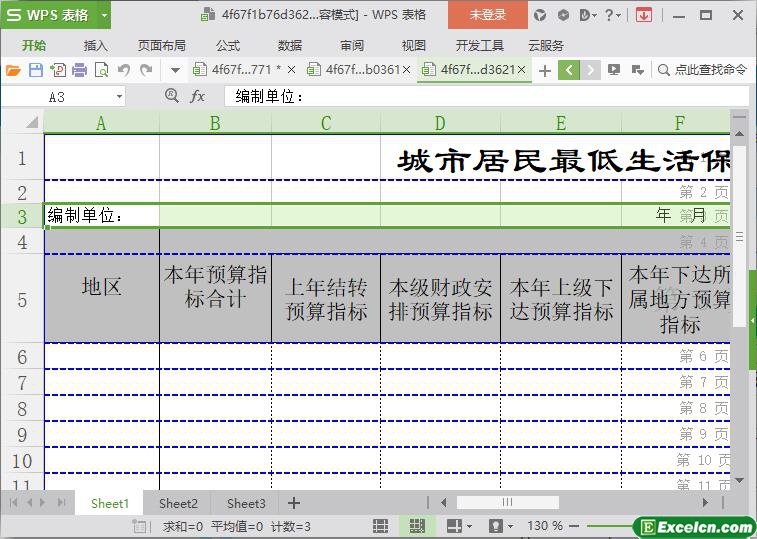Click the Open folder icon
Image resolution: width=757 pixels, height=539 pixels.
13,70
